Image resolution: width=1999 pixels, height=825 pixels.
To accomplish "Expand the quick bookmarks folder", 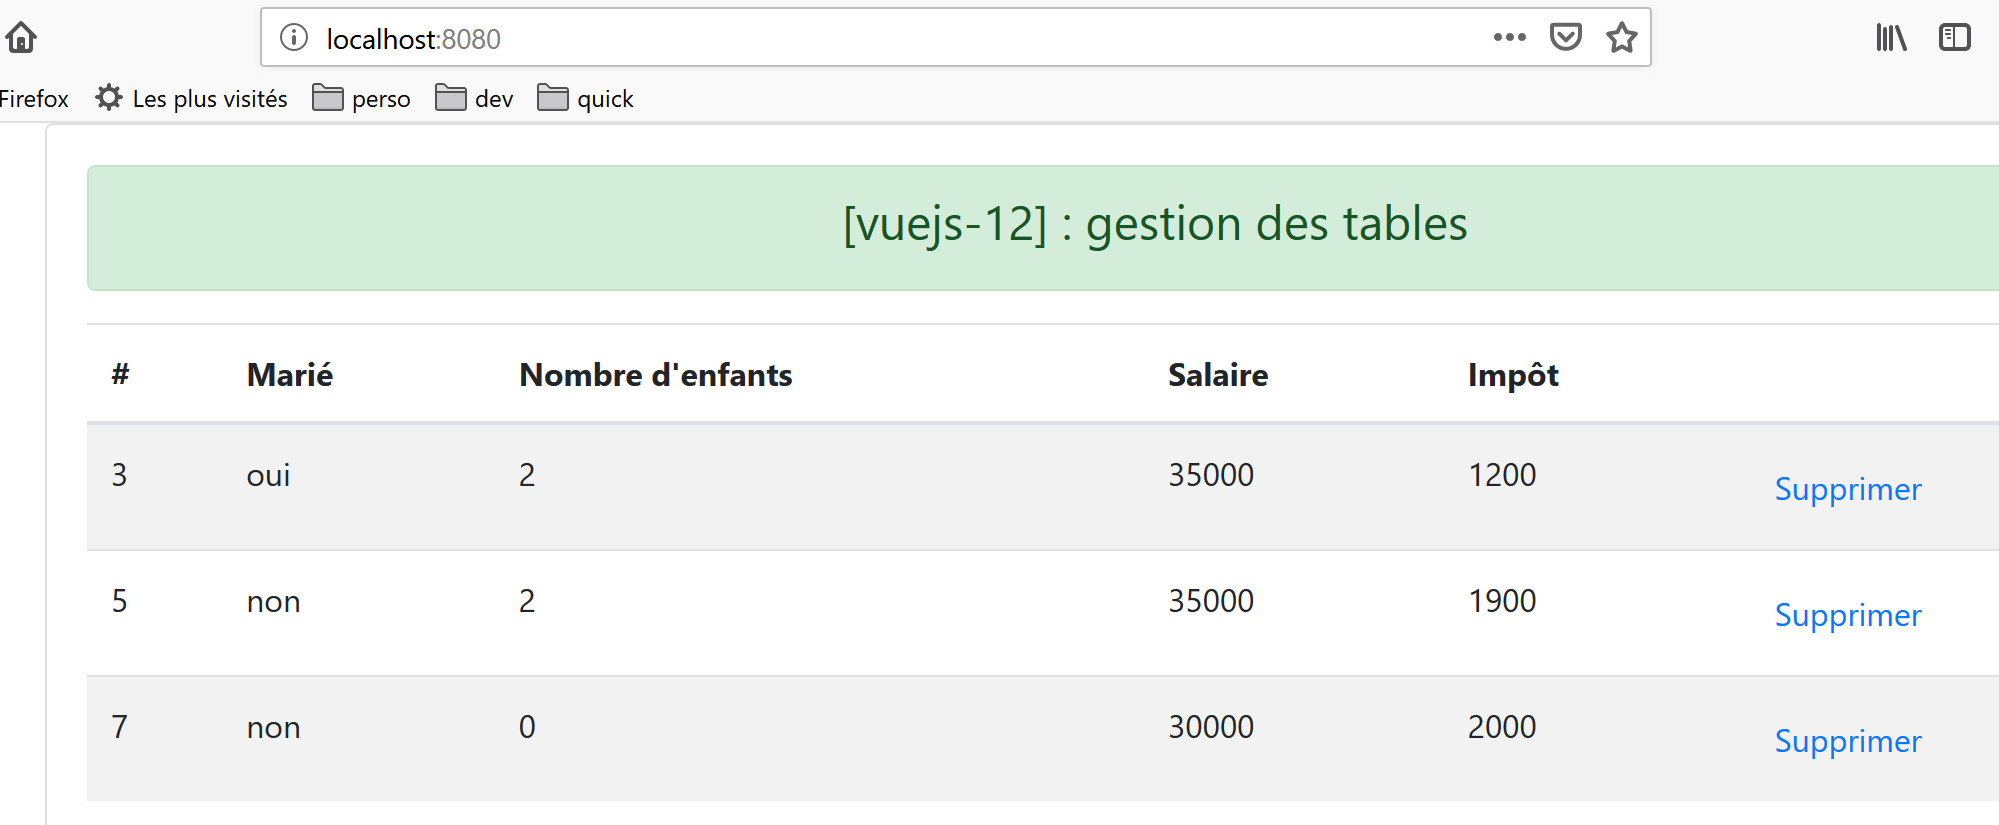I will tap(586, 98).
